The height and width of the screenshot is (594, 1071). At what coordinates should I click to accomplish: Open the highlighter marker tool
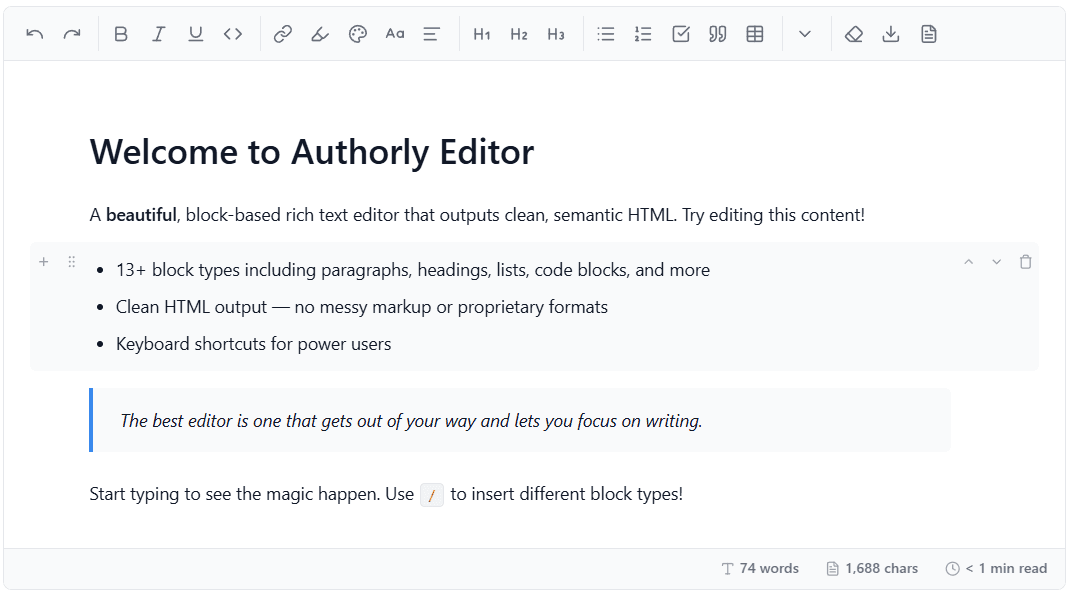(x=320, y=34)
